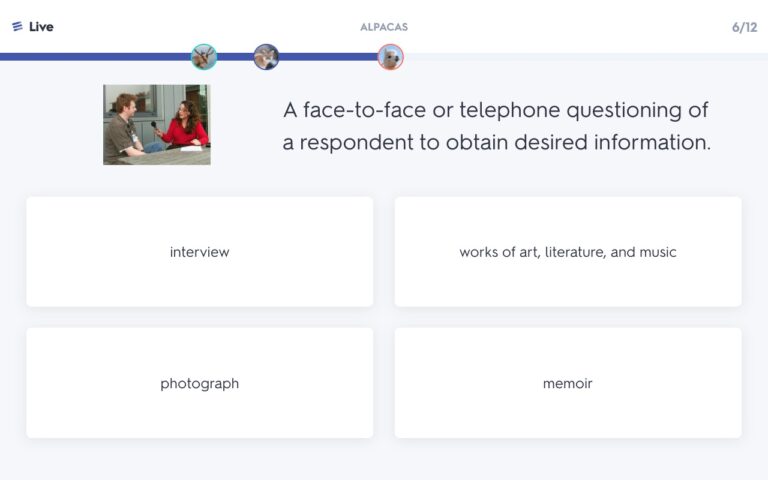This screenshot has height=480, width=768.
Task: Click the word "respondent" in the question
Action: [x=356, y=143]
